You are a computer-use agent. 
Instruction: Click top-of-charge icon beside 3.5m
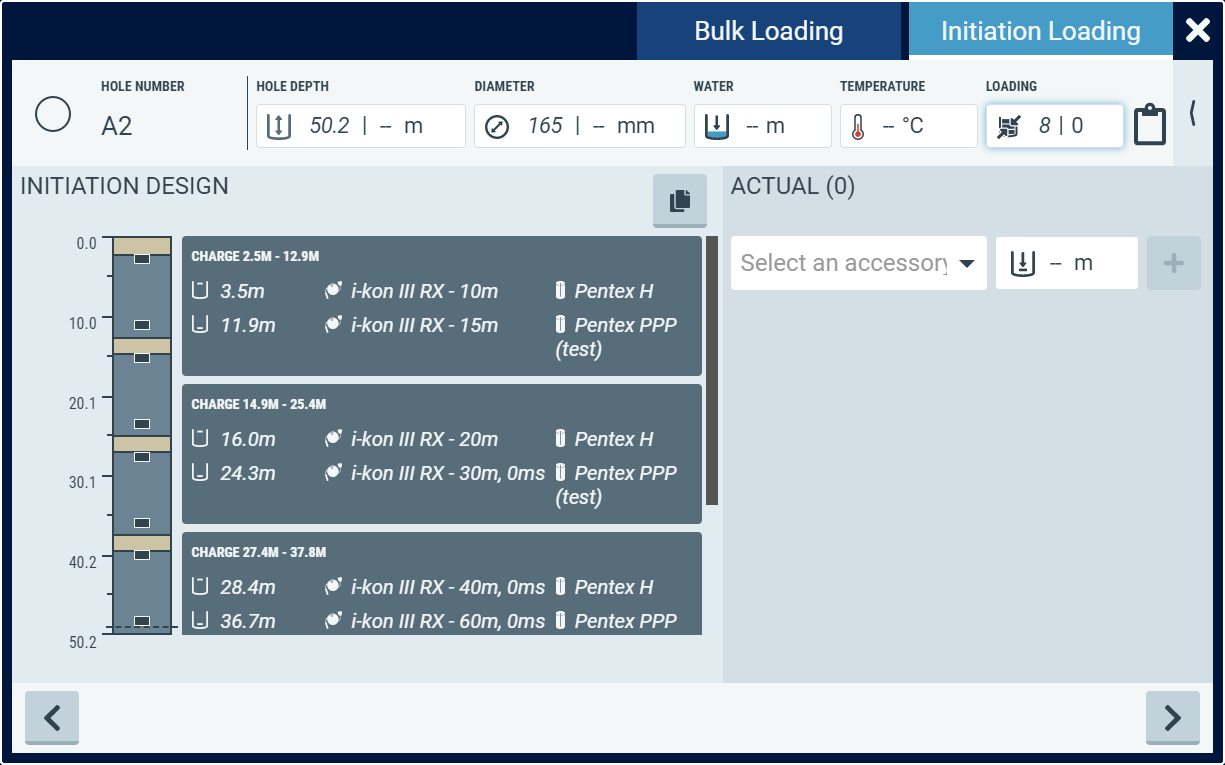tap(200, 291)
